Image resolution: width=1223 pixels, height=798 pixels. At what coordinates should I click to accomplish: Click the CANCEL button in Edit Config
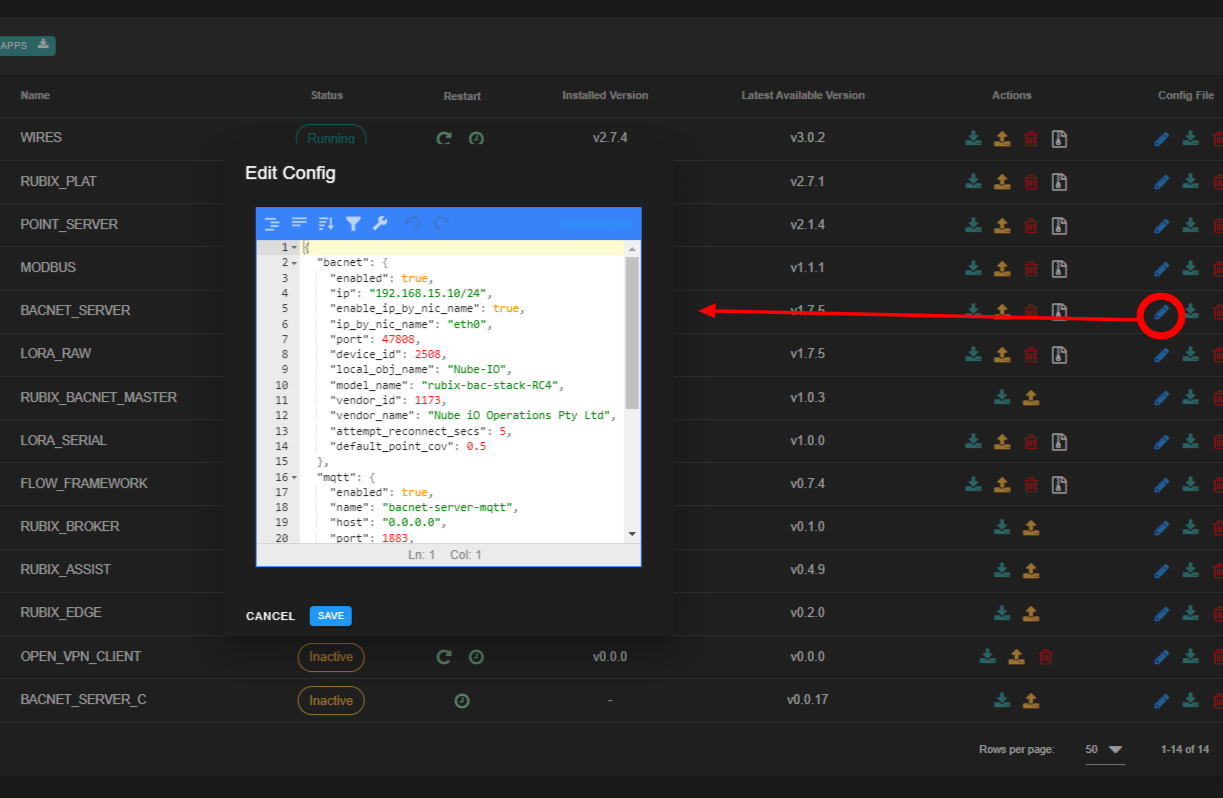click(270, 616)
